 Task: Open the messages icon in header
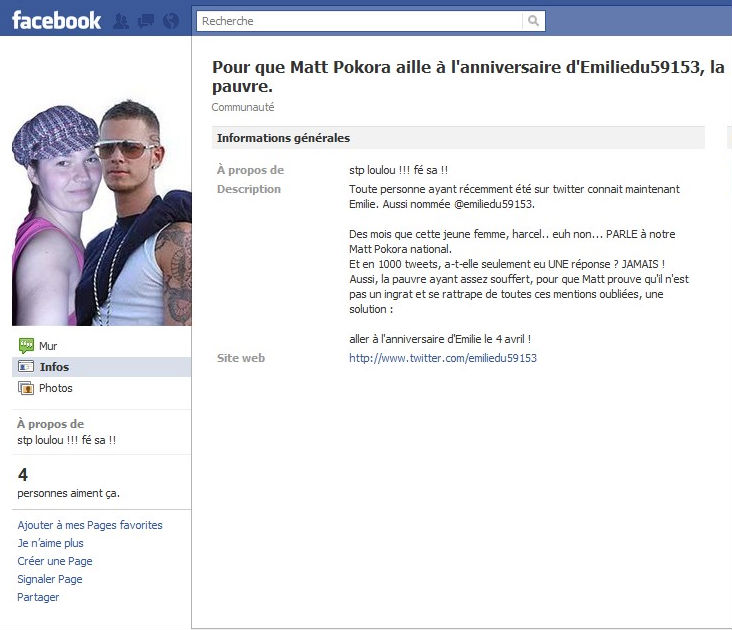[146, 21]
